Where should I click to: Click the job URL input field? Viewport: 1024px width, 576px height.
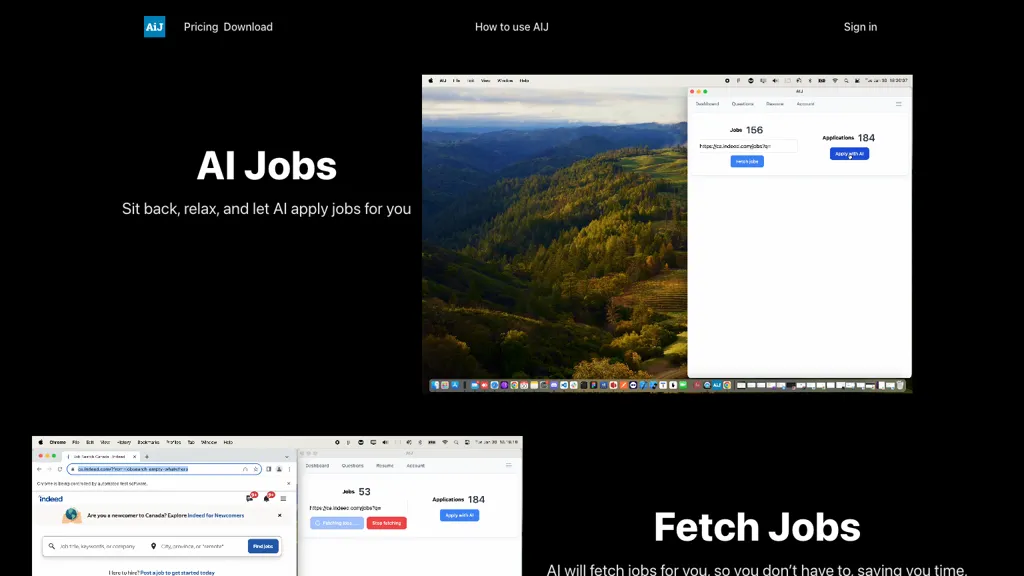[x=749, y=146]
